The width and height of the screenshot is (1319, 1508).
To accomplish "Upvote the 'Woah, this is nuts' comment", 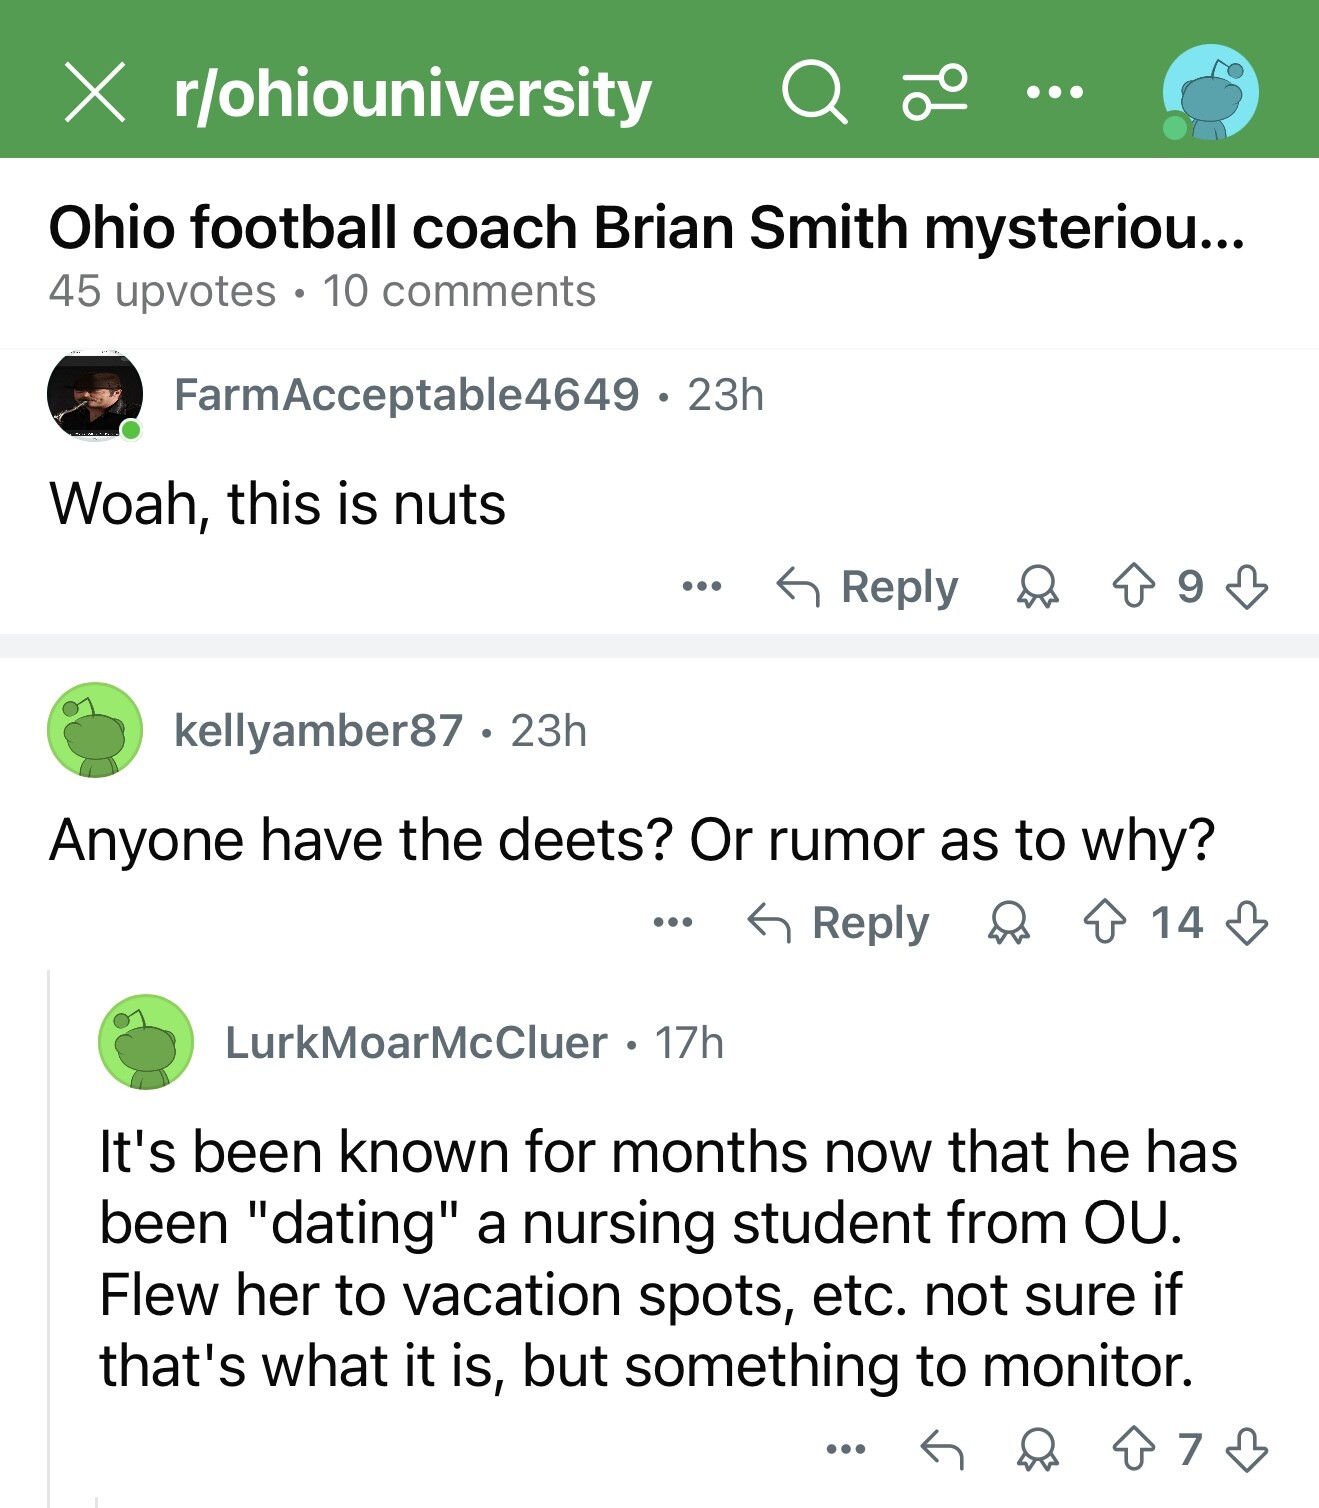I will point(1133,586).
